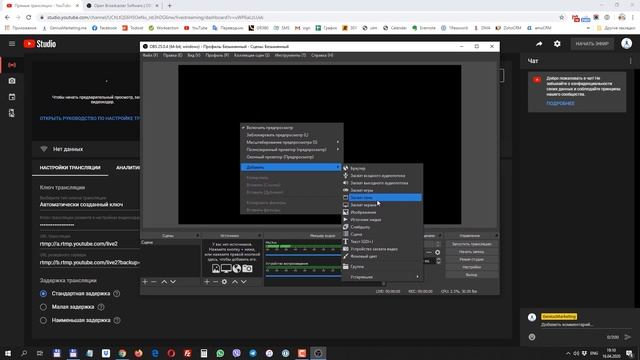Select Стандартная задержка radio button
The height and width of the screenshot is (360, 640).
(x=43, y=293)
